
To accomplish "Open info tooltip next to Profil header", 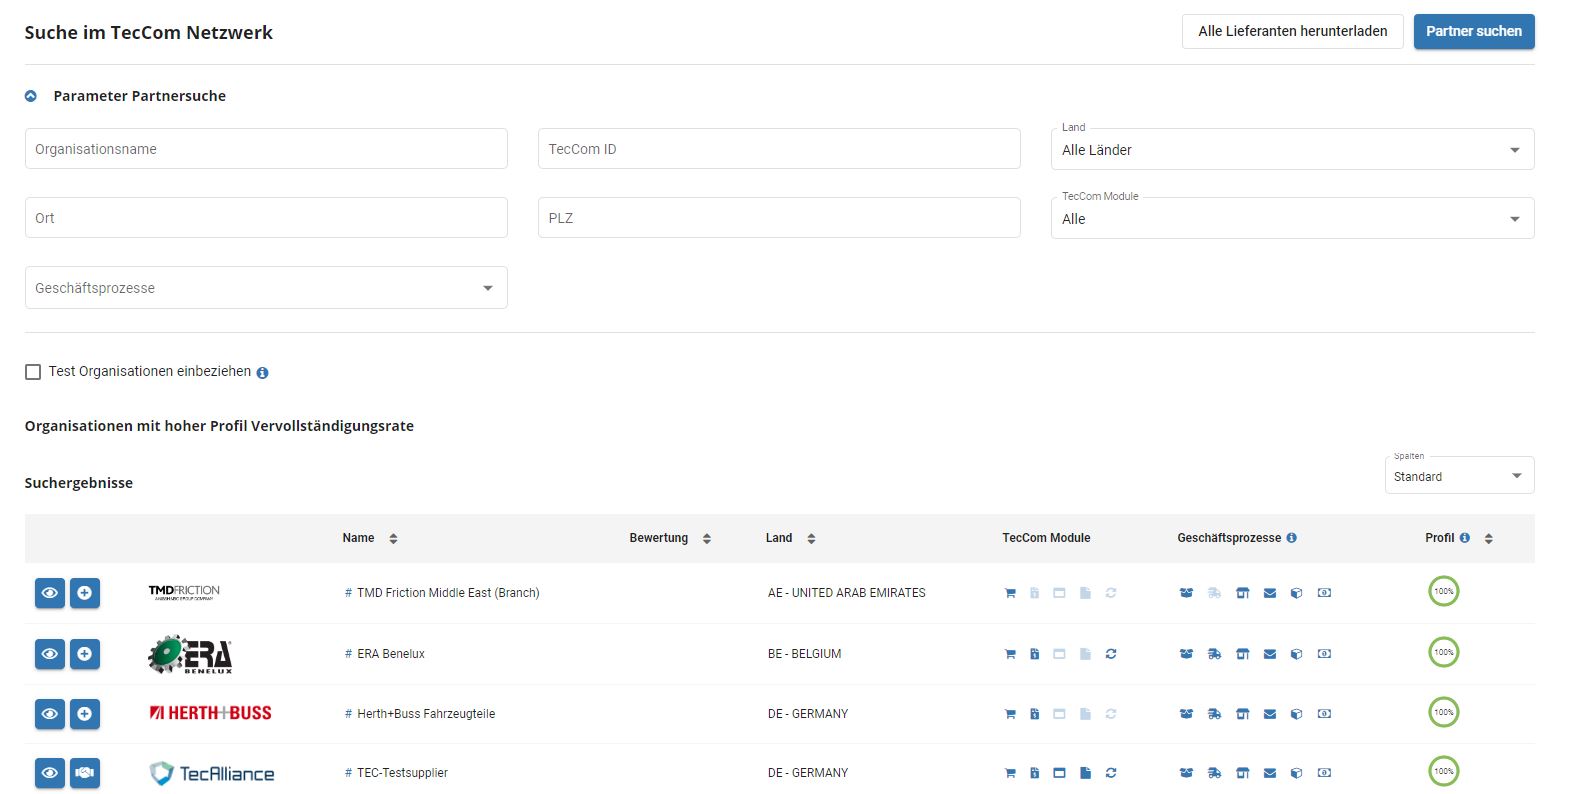I will click(1465, 538).
